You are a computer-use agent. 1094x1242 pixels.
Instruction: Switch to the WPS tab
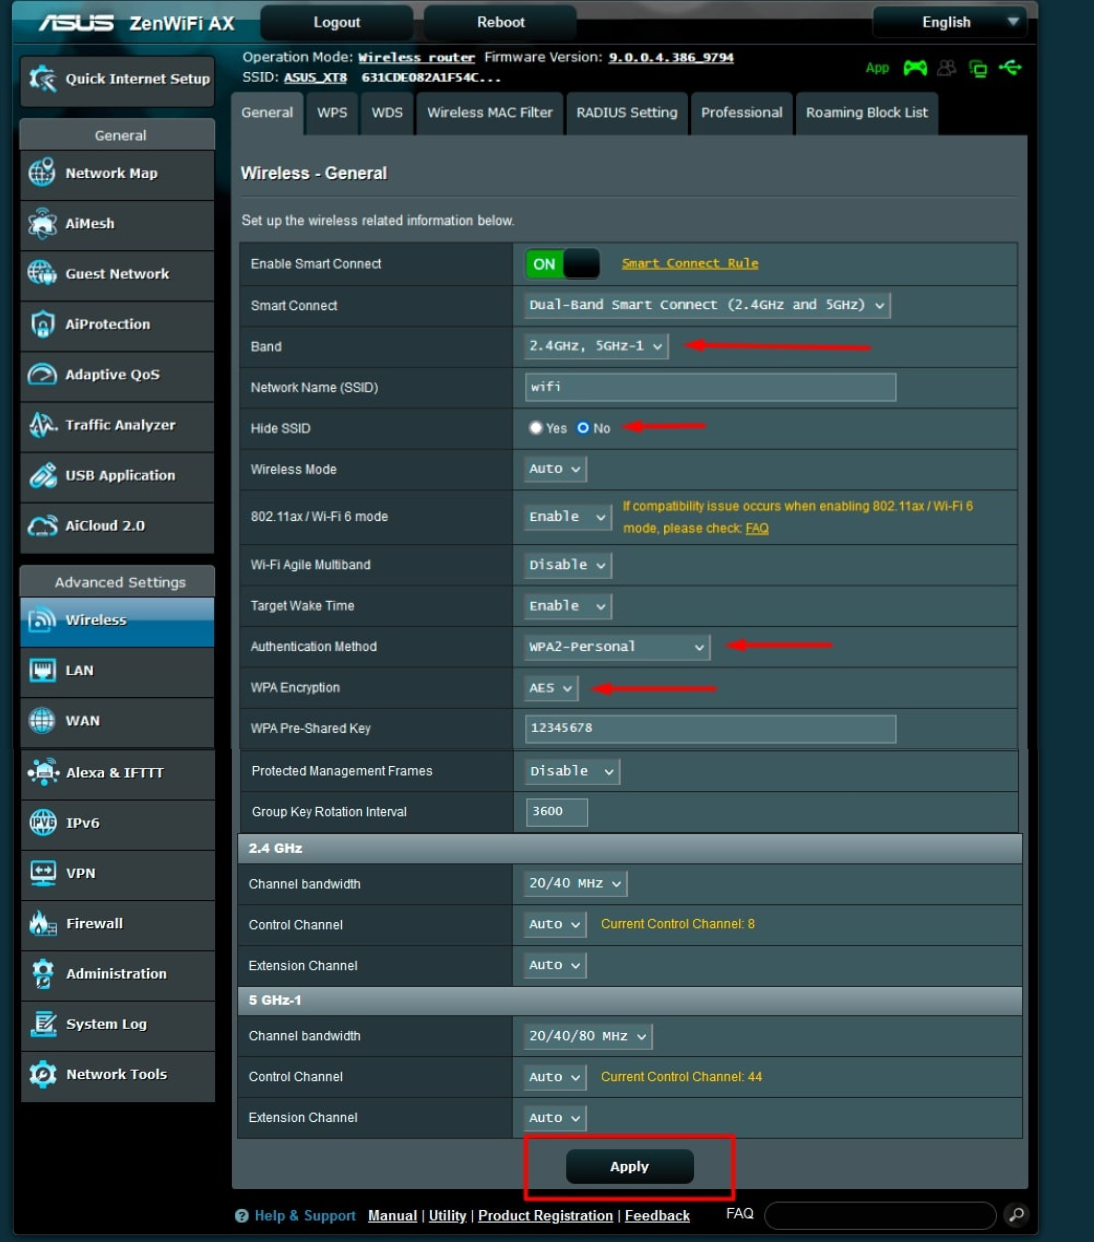(332, 113)
